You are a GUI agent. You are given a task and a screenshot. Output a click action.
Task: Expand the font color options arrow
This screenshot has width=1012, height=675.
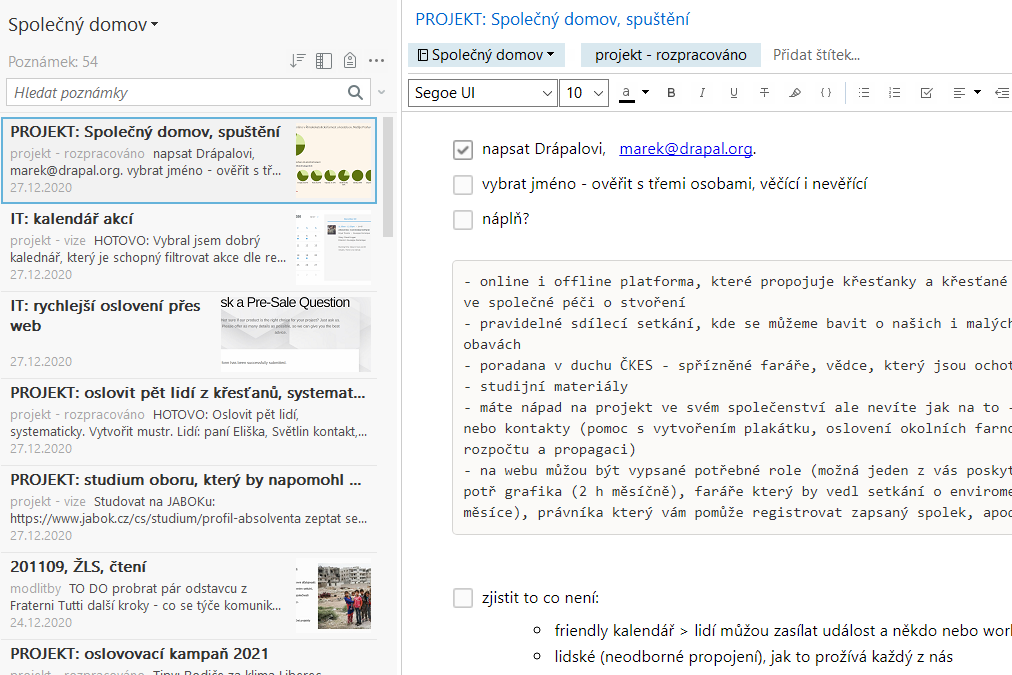pyautogui.click(x=645, y=92)
